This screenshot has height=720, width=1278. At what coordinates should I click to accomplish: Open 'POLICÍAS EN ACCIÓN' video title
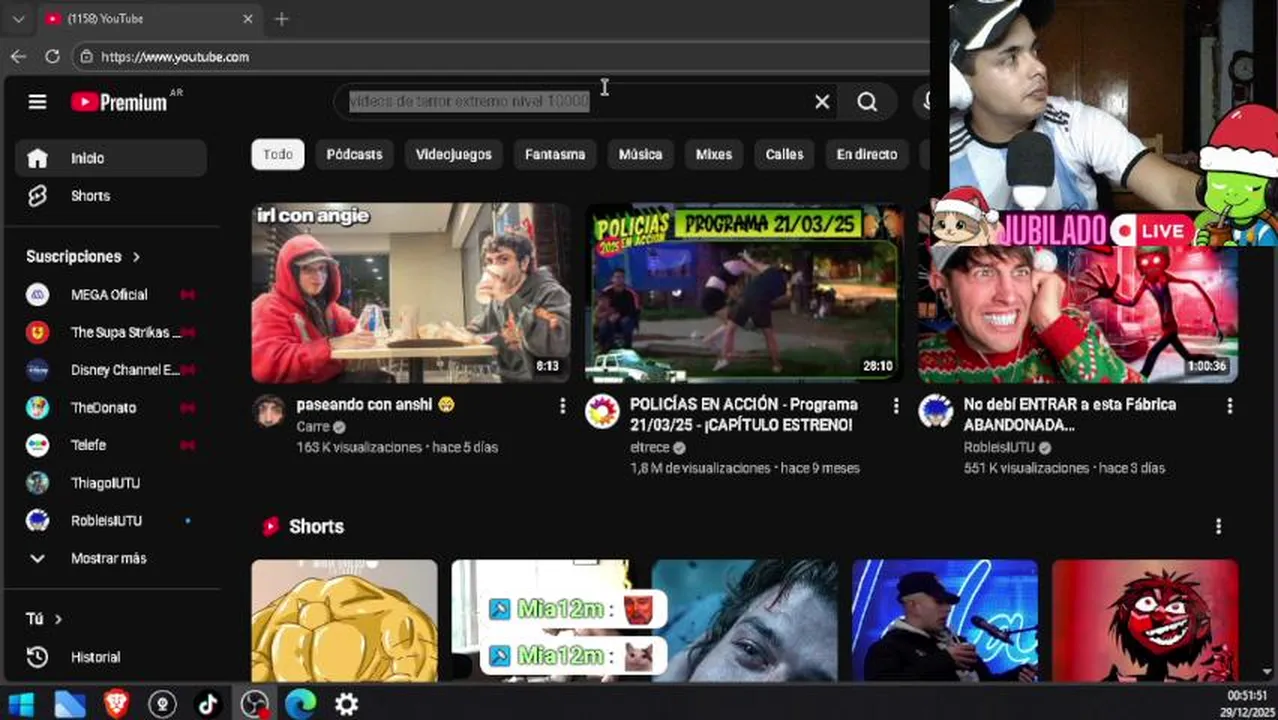tap(744, 415)
